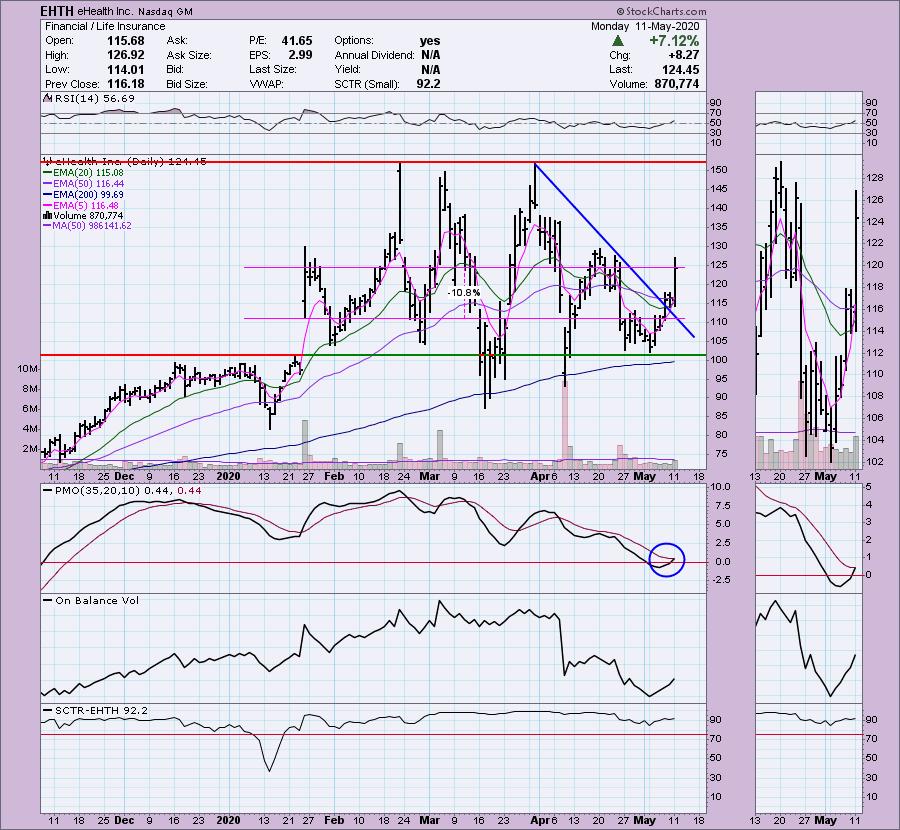Click the Annual Dividend N/A value
The image size is (900, 830).
click(x=430, y=55)
